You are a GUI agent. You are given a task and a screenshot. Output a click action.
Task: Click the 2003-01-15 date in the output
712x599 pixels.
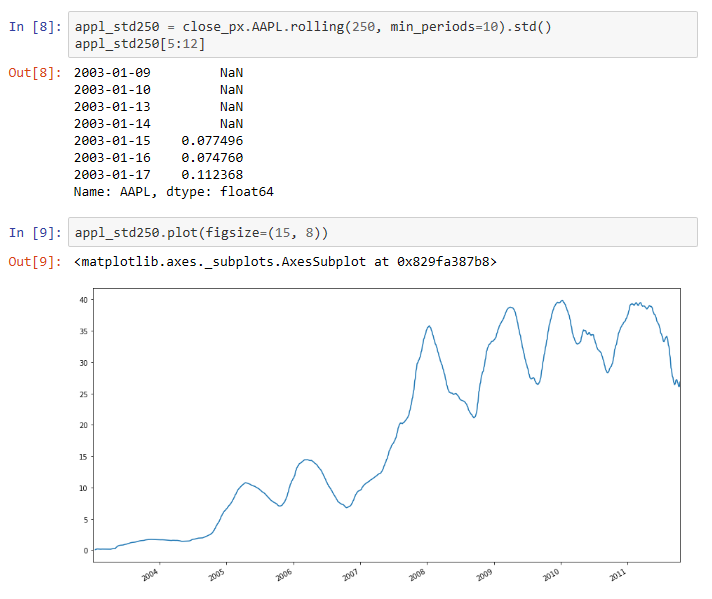pyautogui.click(x=112, y=141)
